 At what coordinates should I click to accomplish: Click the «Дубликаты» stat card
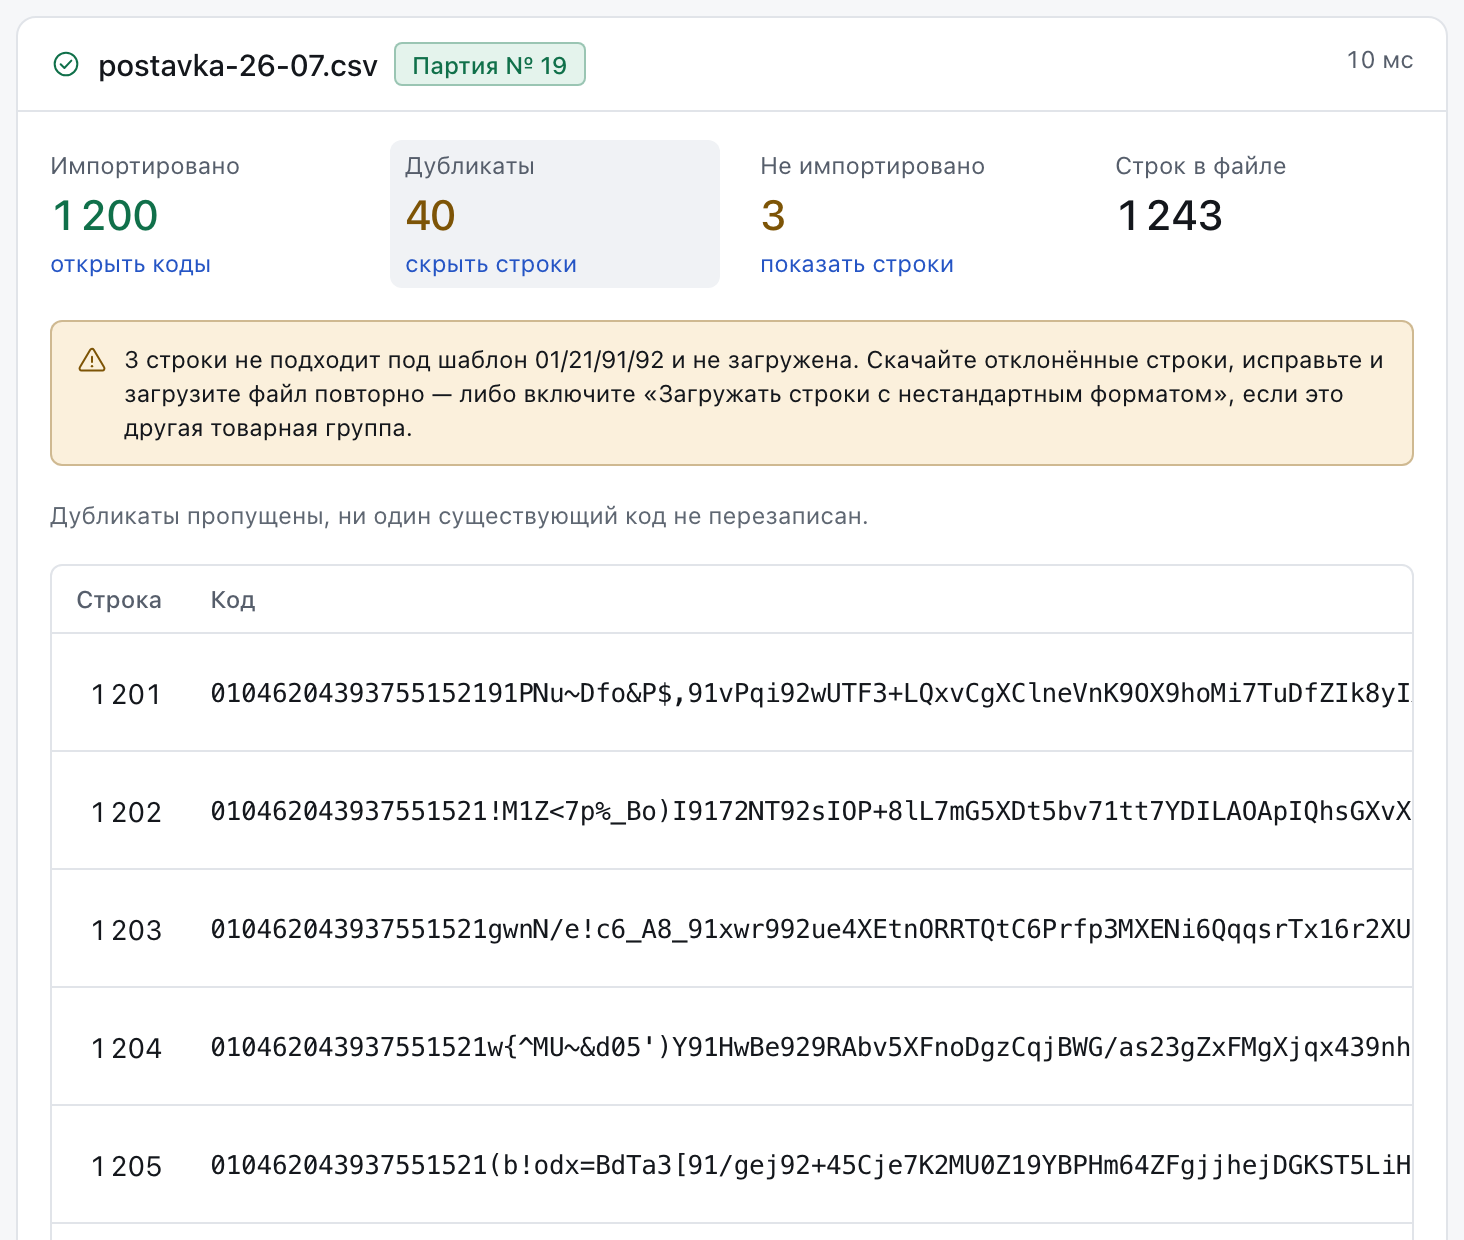click(555, 214)
